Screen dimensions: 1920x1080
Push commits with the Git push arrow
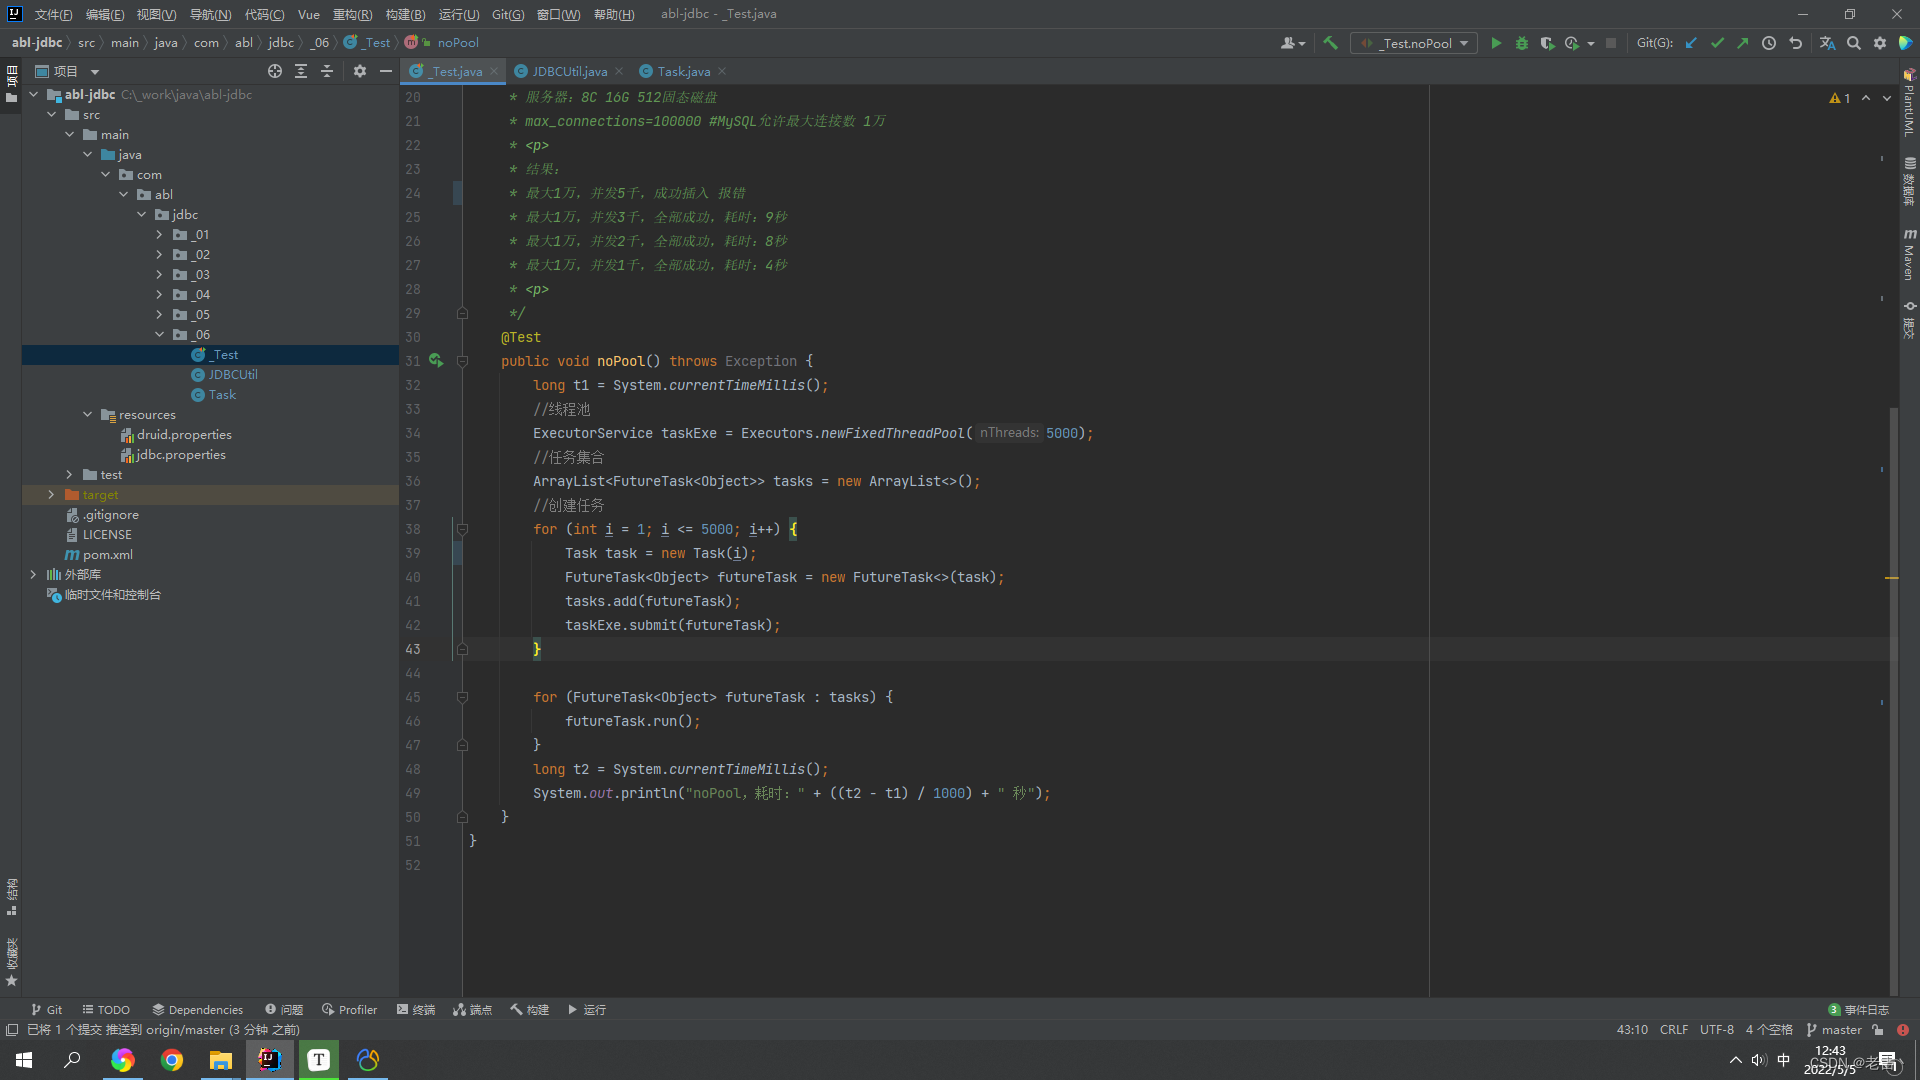coord(1743,43)
